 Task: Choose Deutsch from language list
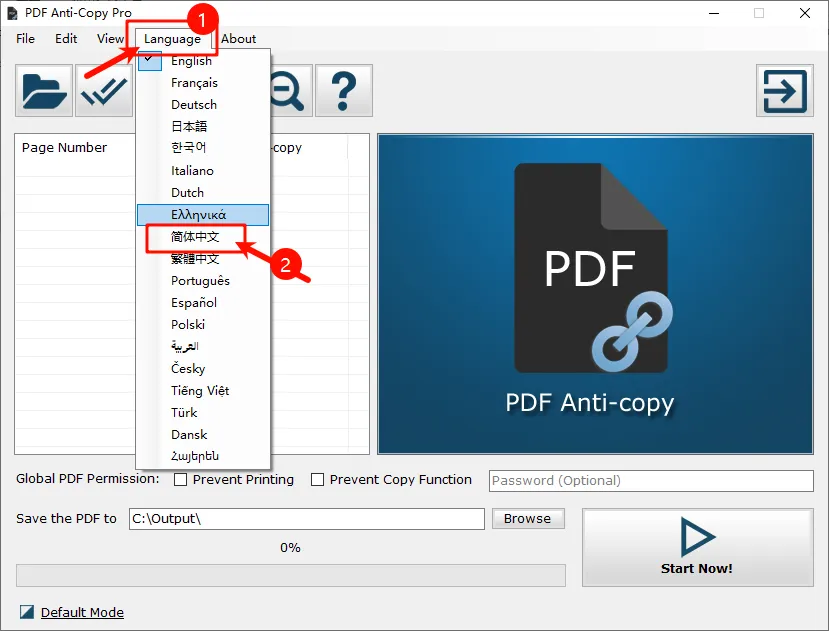pyautogui.click(x=203, y=105)
